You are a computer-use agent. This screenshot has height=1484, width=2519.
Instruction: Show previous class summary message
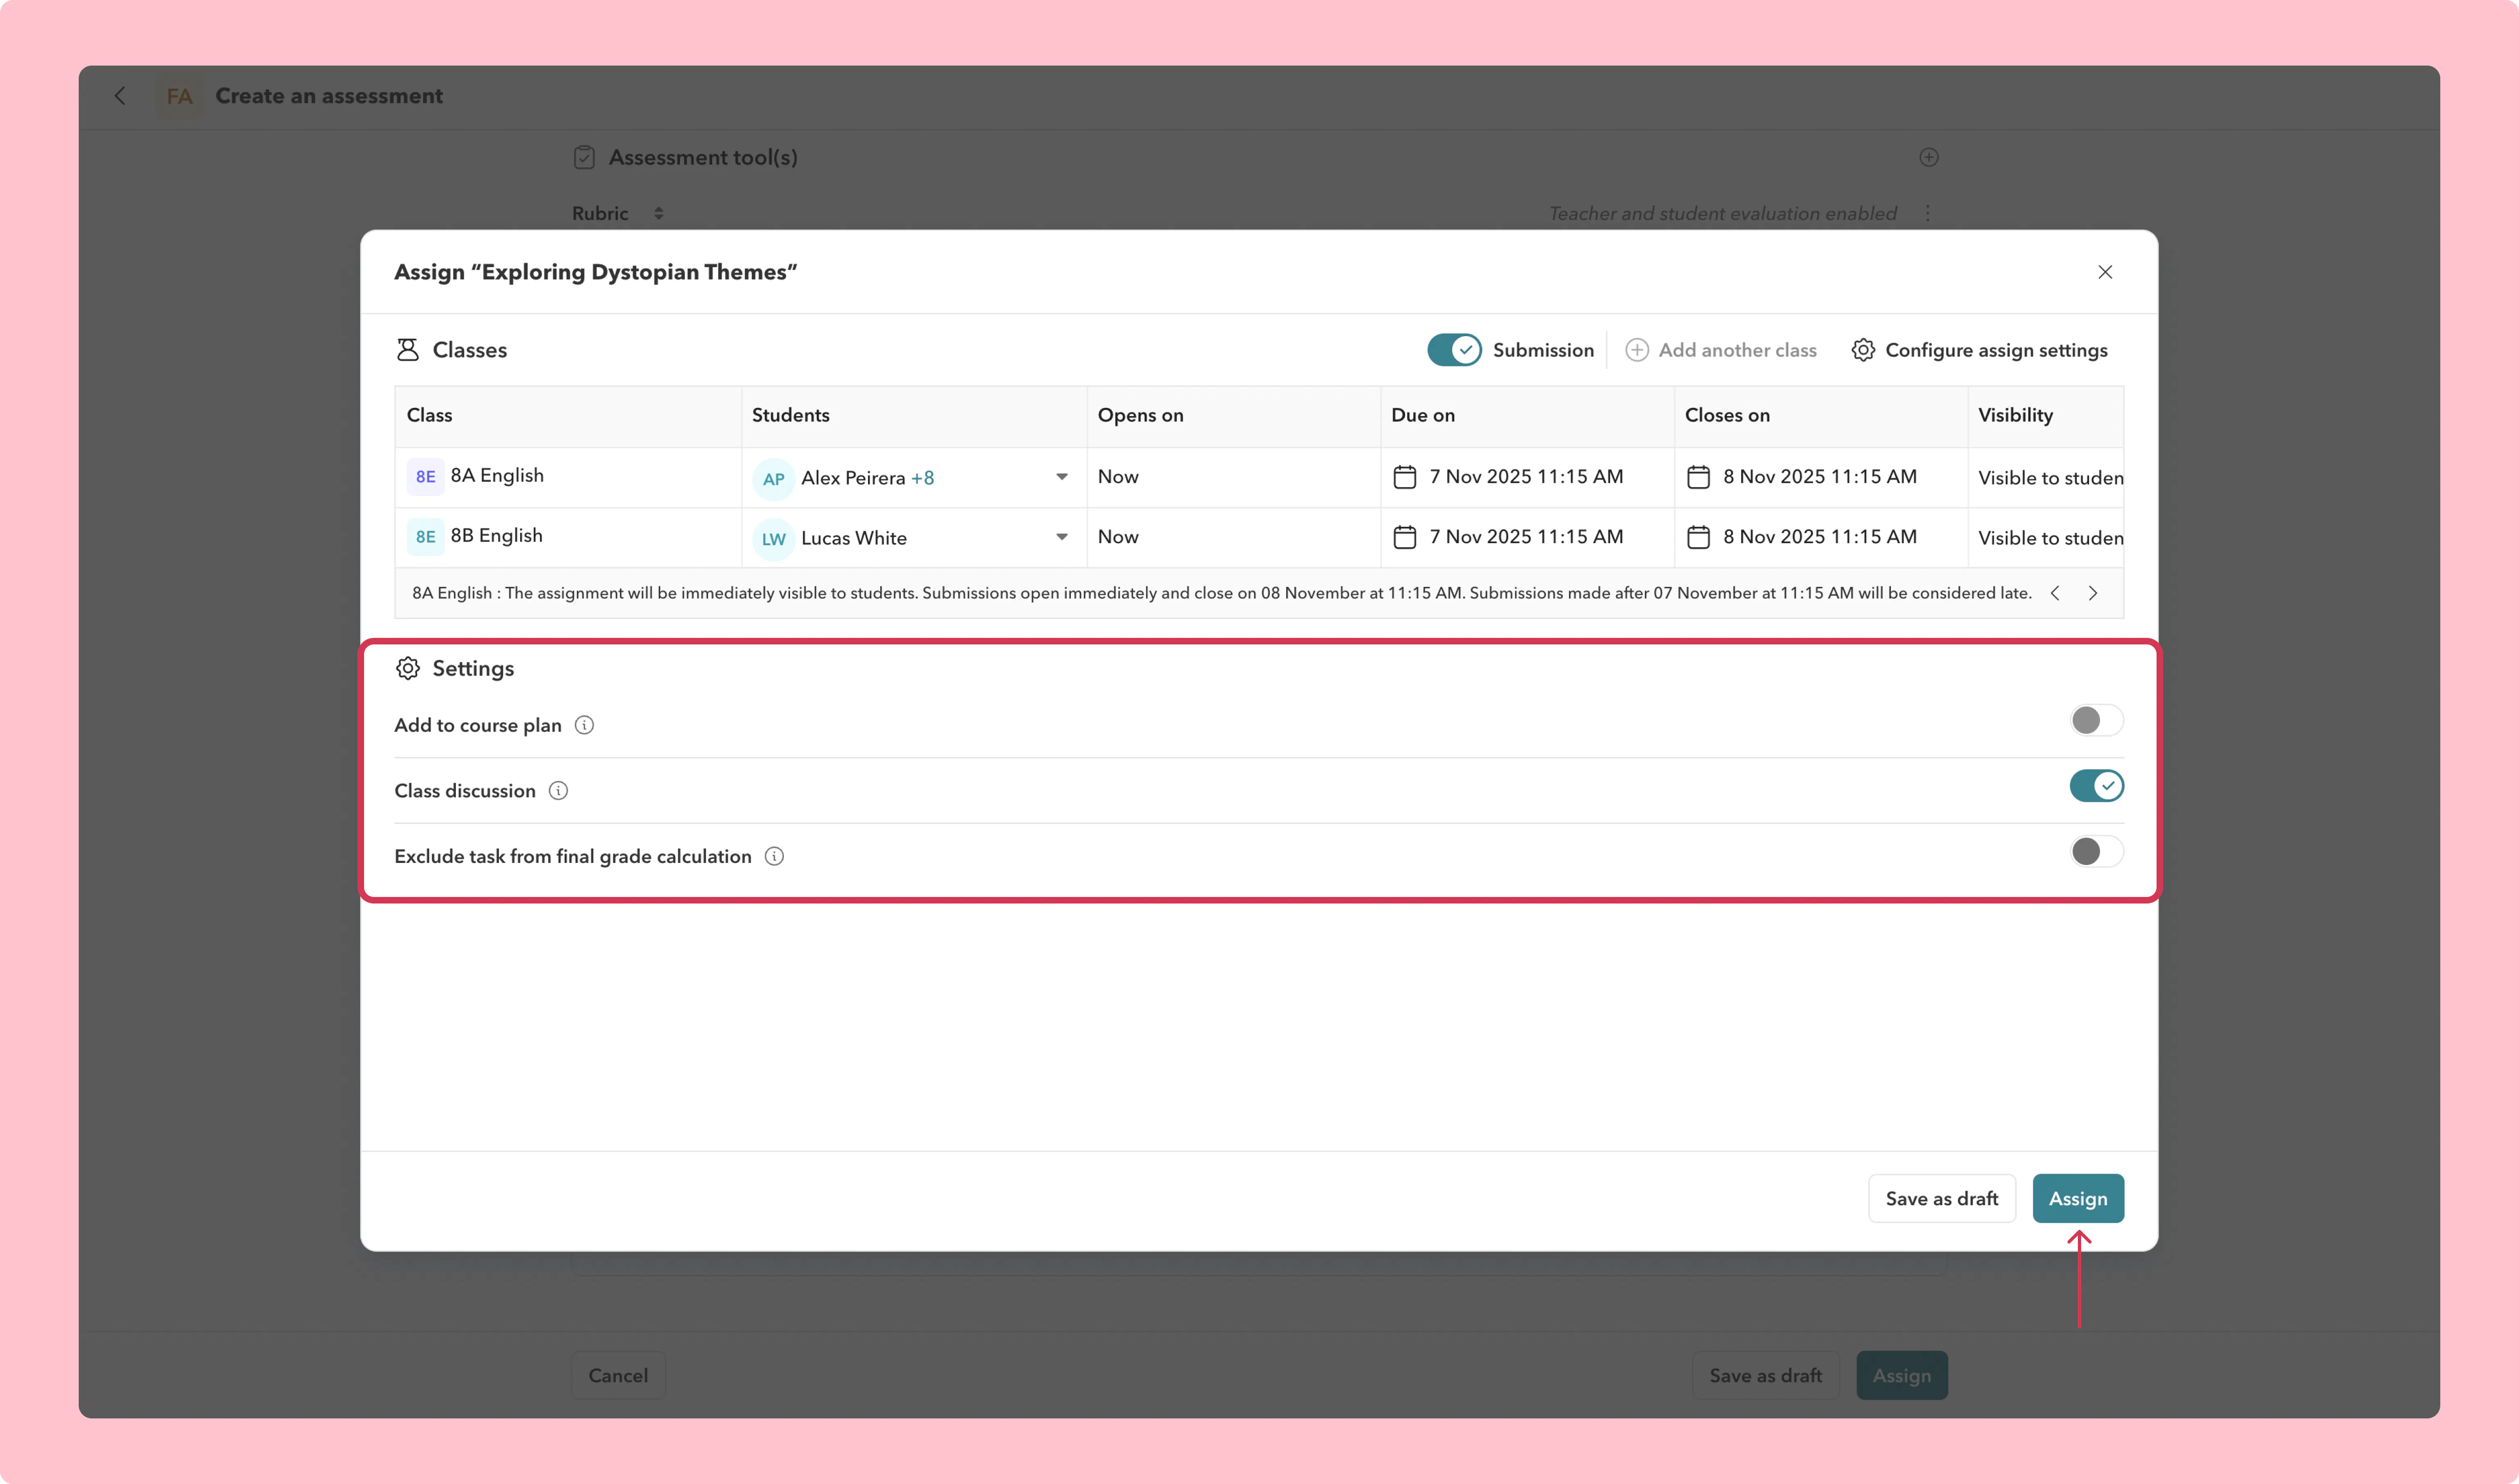coord(2055,593)
